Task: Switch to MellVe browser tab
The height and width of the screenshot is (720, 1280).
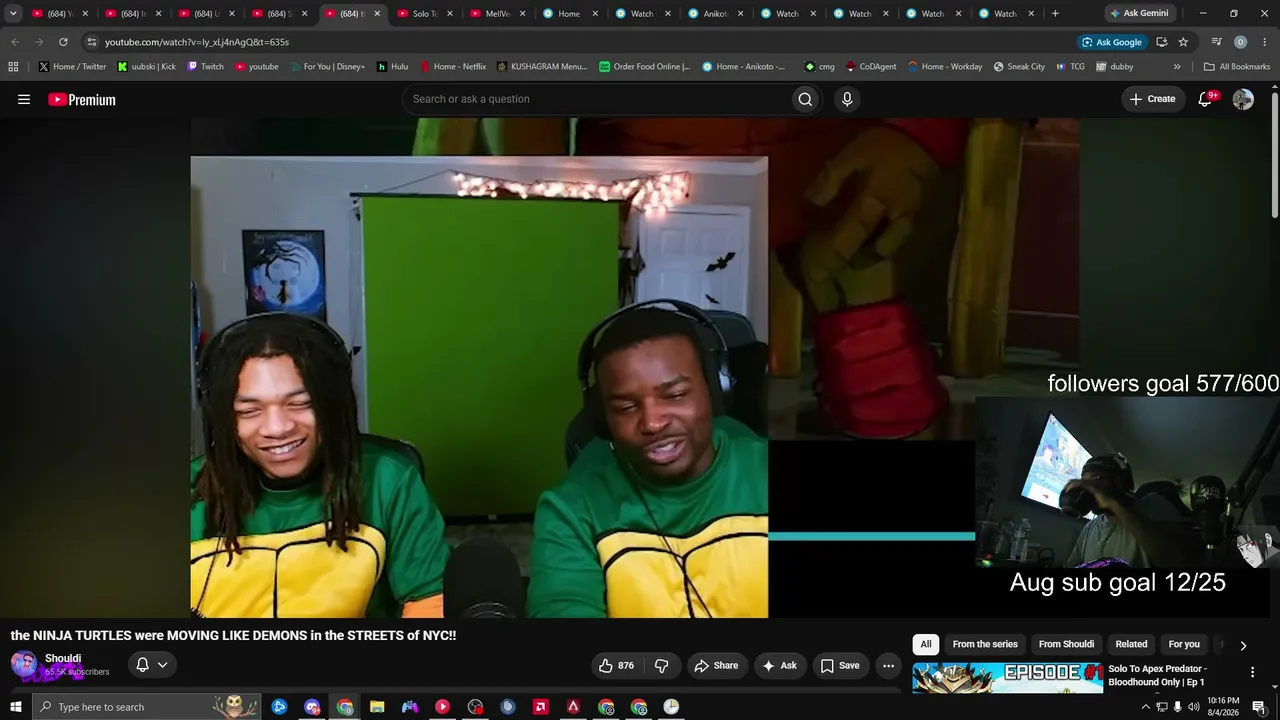Action: coord(498,14)
